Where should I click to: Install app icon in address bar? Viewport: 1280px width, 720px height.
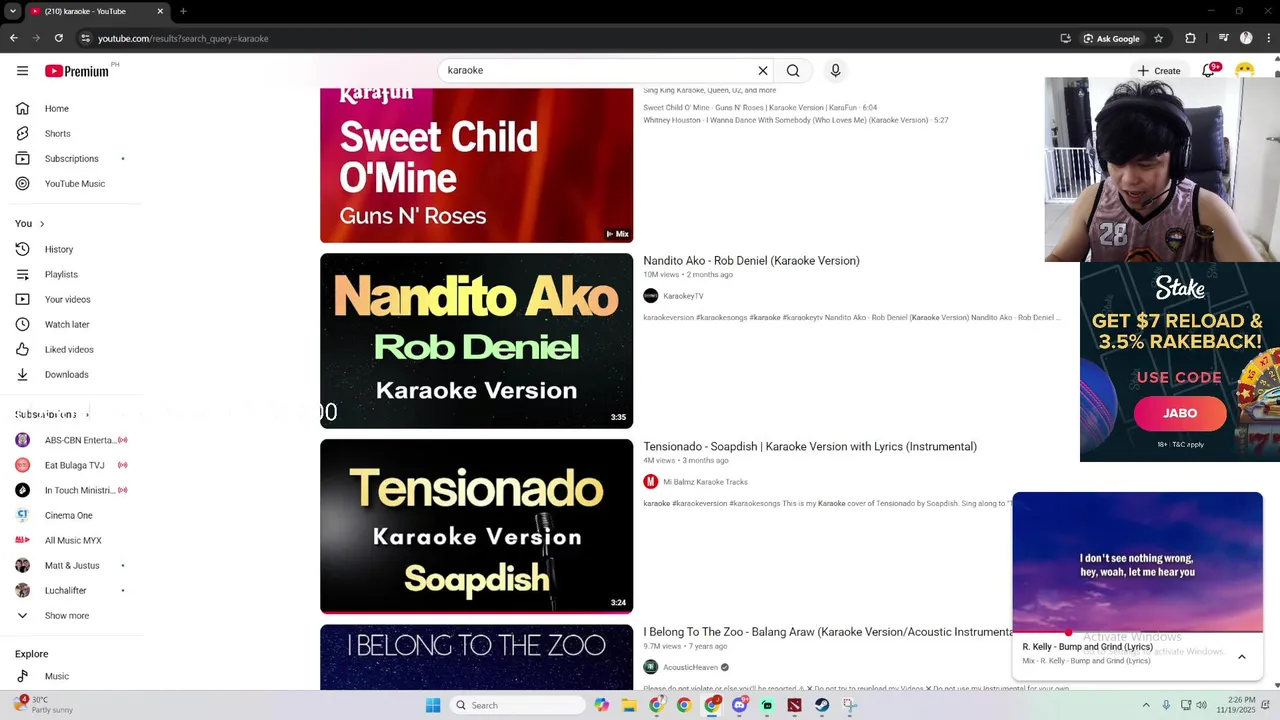[1066, 38]
